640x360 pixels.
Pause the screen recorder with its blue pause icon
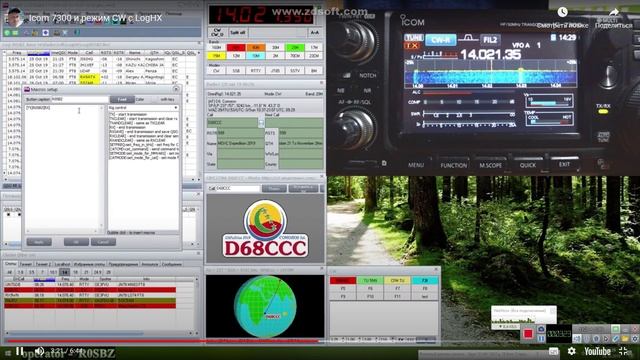(x=541, y=338)
